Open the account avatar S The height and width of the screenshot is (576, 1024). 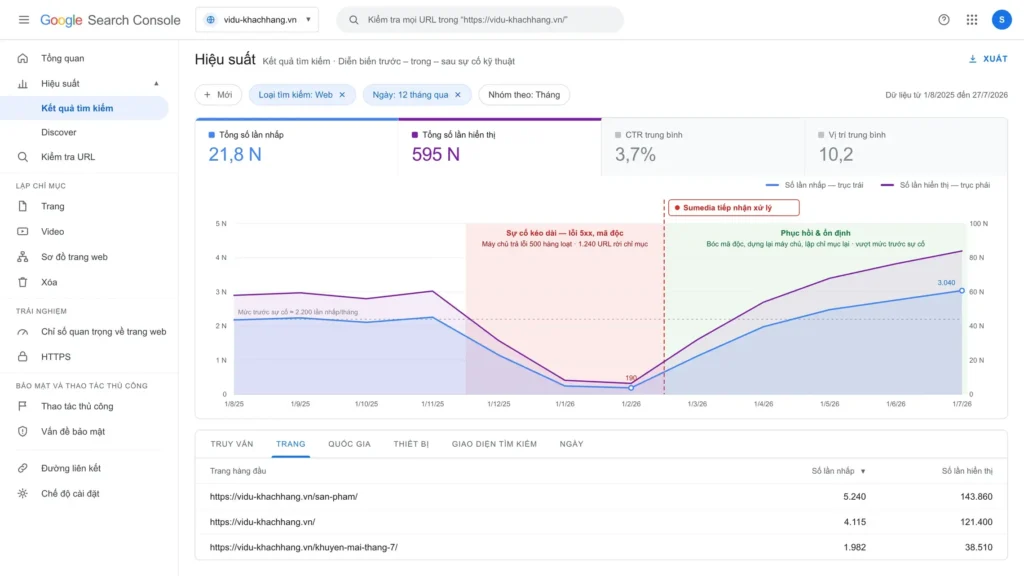pyautogui.click(x=1001, y=20)
